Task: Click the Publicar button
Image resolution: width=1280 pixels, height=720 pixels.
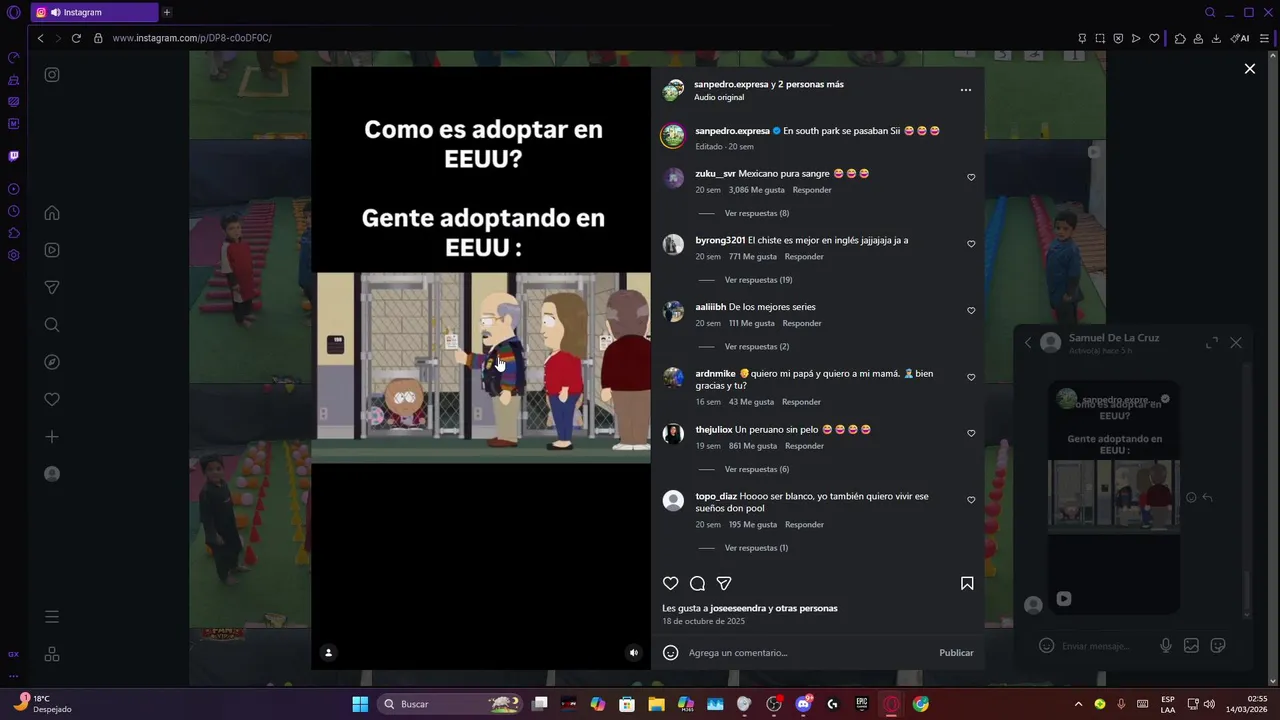Action: click(x=956, y=653)
